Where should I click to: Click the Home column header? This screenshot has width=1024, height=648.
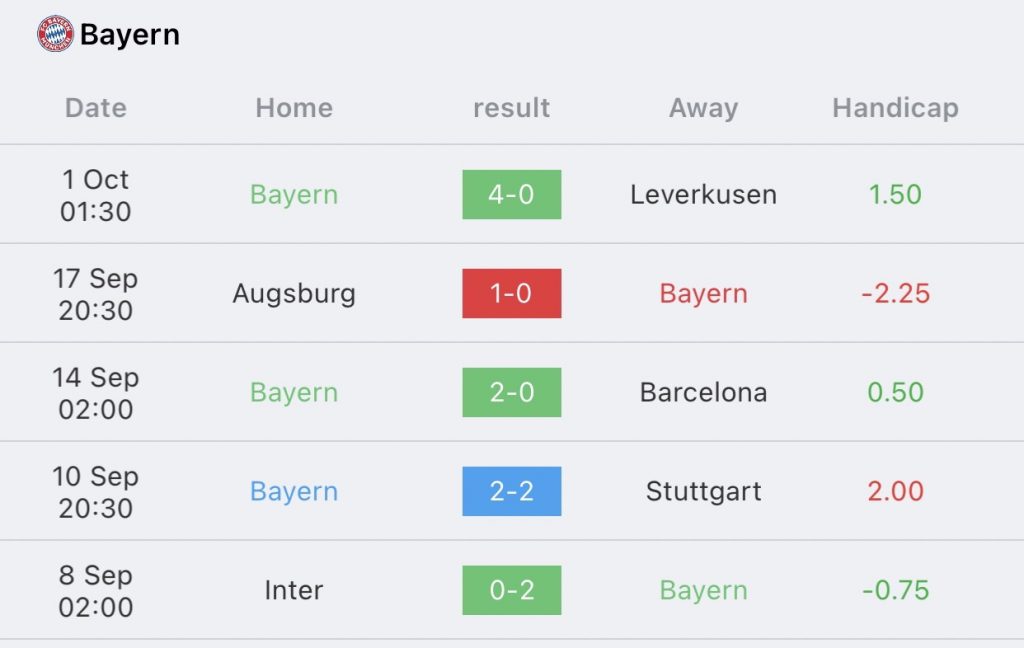coord(294,108)
